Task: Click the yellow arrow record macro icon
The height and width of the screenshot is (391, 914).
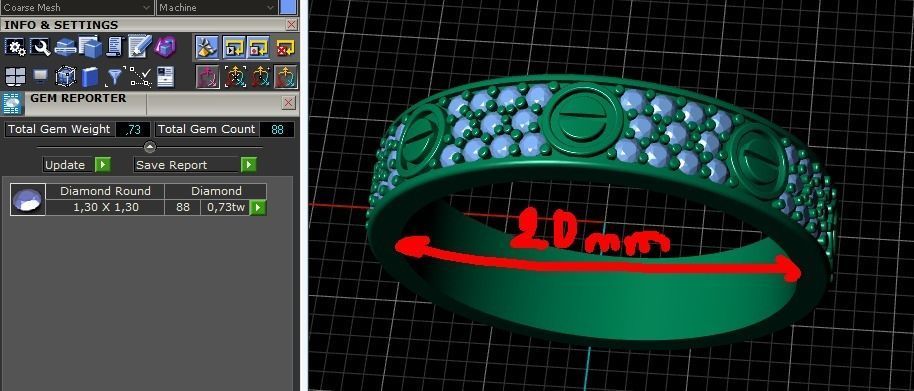Action: (x=258, y=47)
